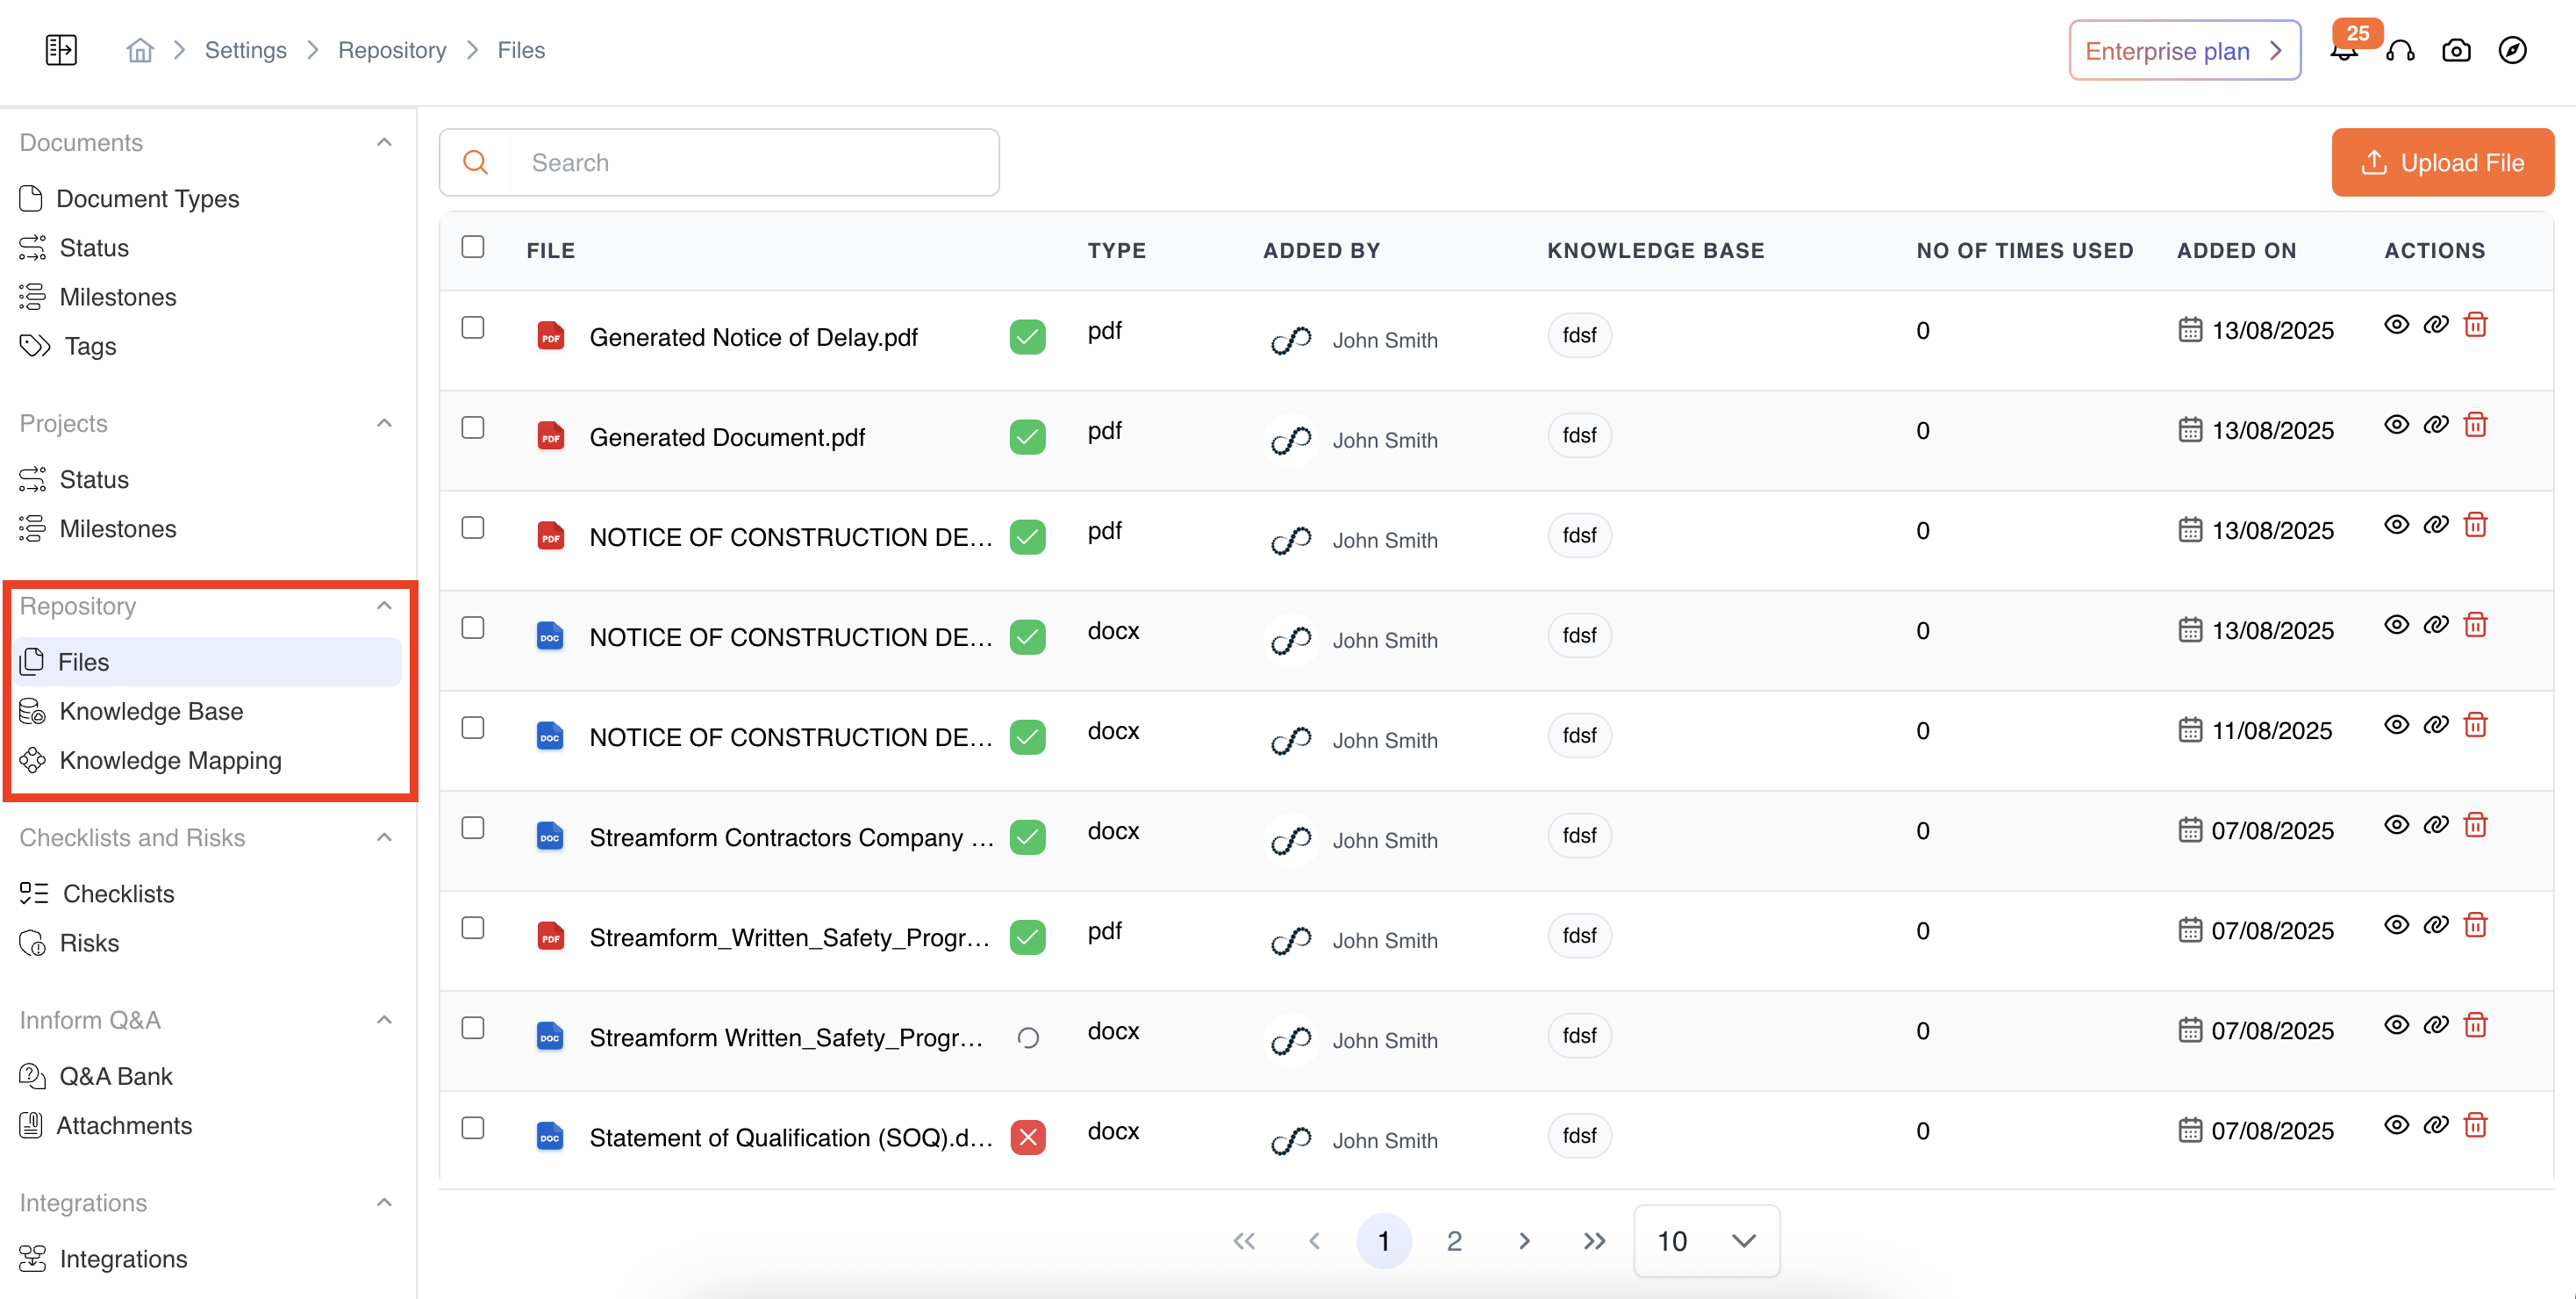Click link icon for Generated Document.pdf

[x=2436, y=425]
